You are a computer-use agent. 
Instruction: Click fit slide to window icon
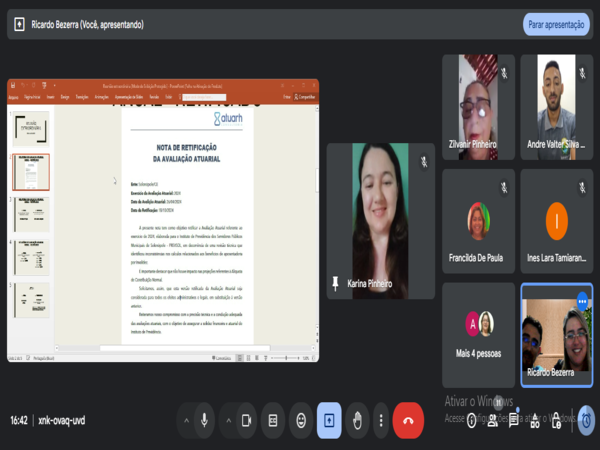313,358
